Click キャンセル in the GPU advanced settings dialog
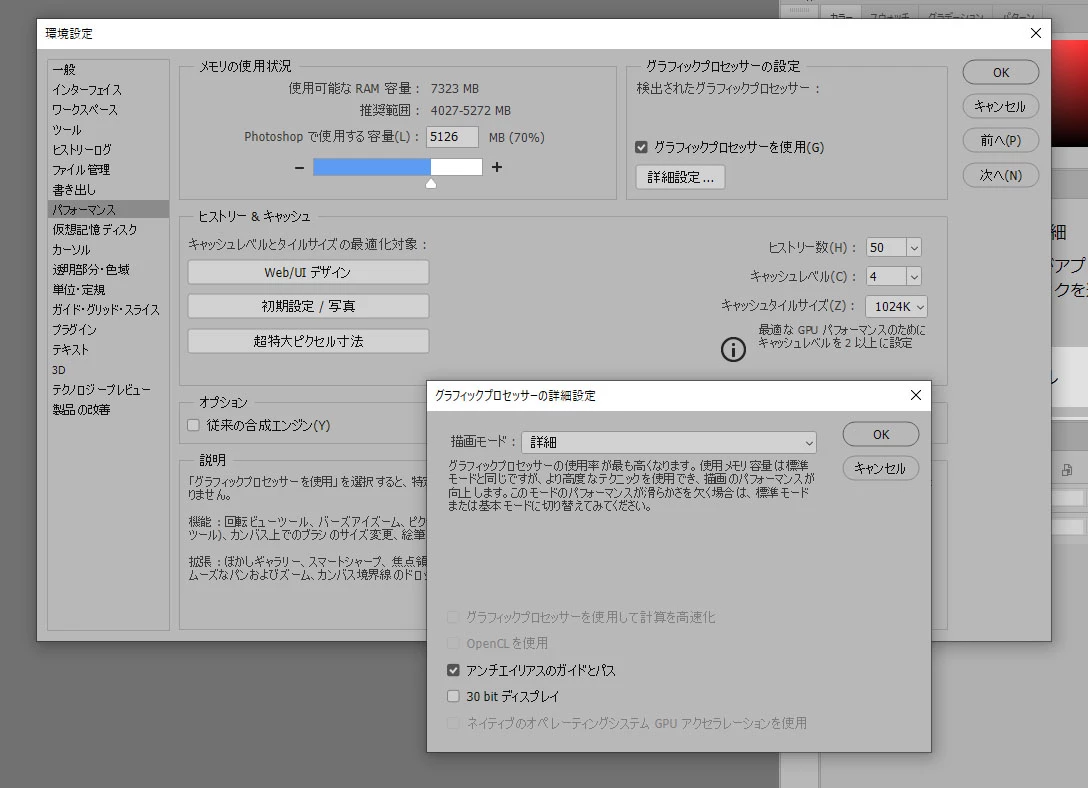Image resolution: width=1088 pixels, height=788 pixels. [x=881, y=469]
